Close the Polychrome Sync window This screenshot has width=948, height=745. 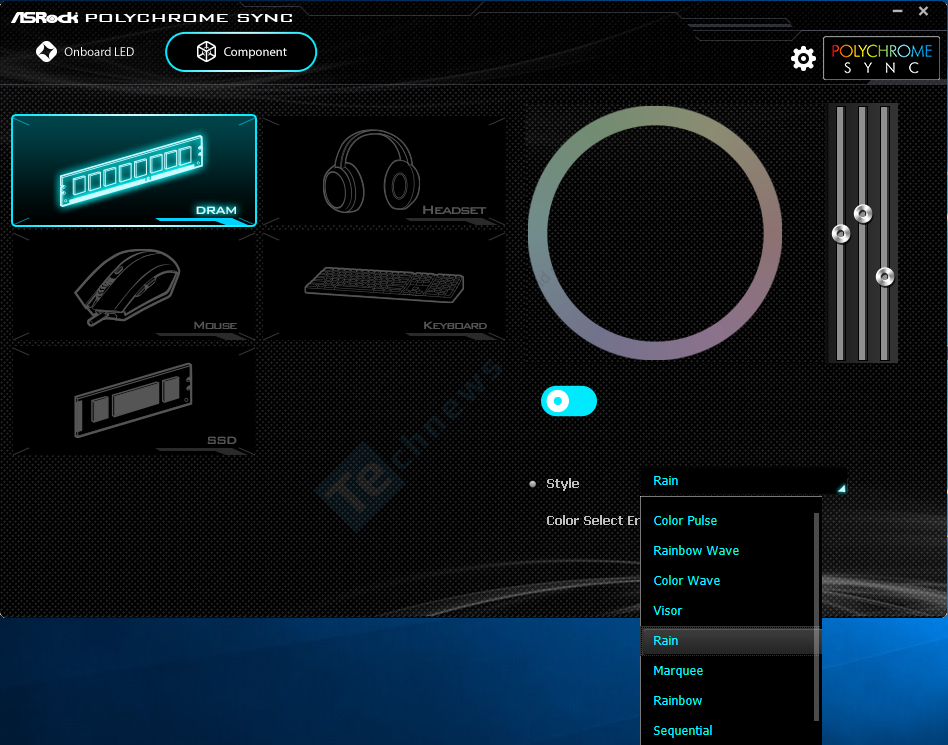pyautogui.click(x=923, y=11)
